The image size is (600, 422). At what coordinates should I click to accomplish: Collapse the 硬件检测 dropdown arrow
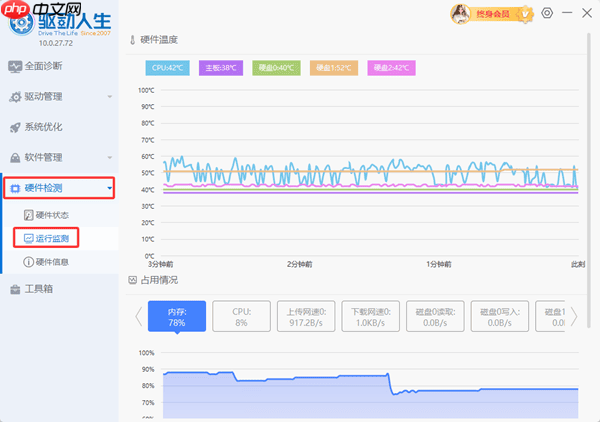tap(110, 188)
